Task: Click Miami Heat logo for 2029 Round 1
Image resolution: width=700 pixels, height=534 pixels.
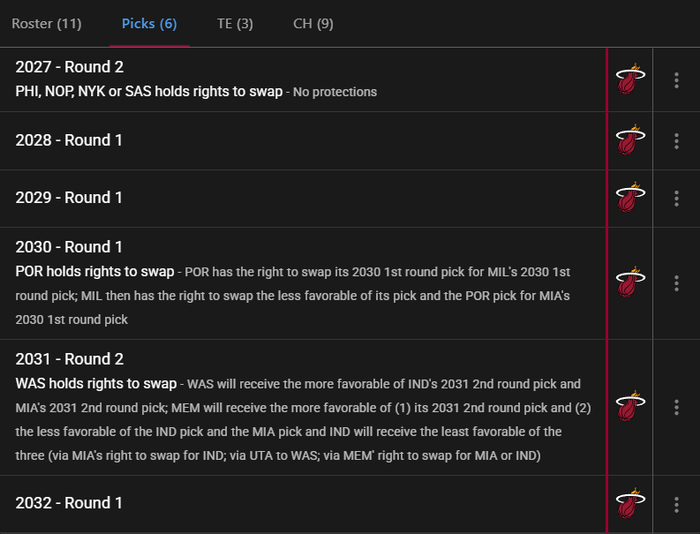Action: [x=630, y=197]
